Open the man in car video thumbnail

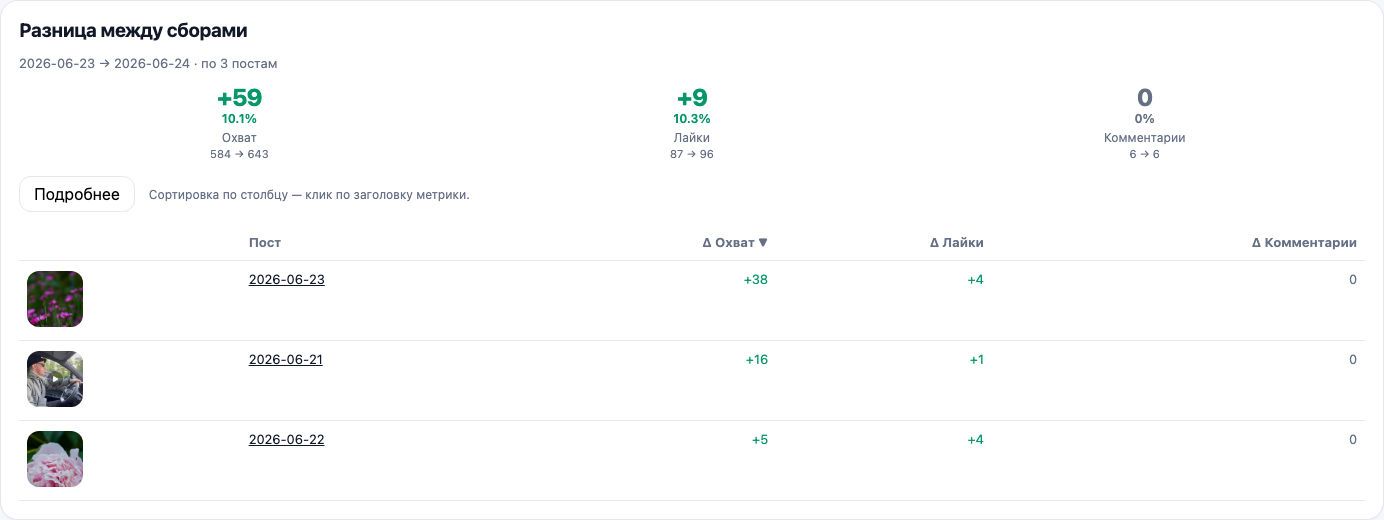click(x=55, y=379)
